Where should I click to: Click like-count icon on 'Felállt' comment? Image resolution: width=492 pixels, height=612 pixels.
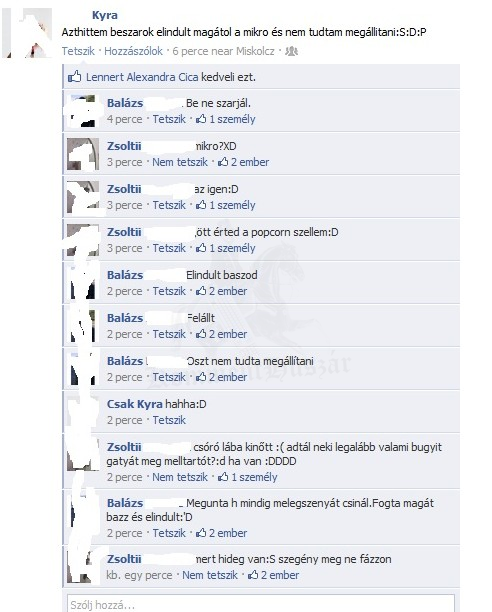tap(201, 334)
